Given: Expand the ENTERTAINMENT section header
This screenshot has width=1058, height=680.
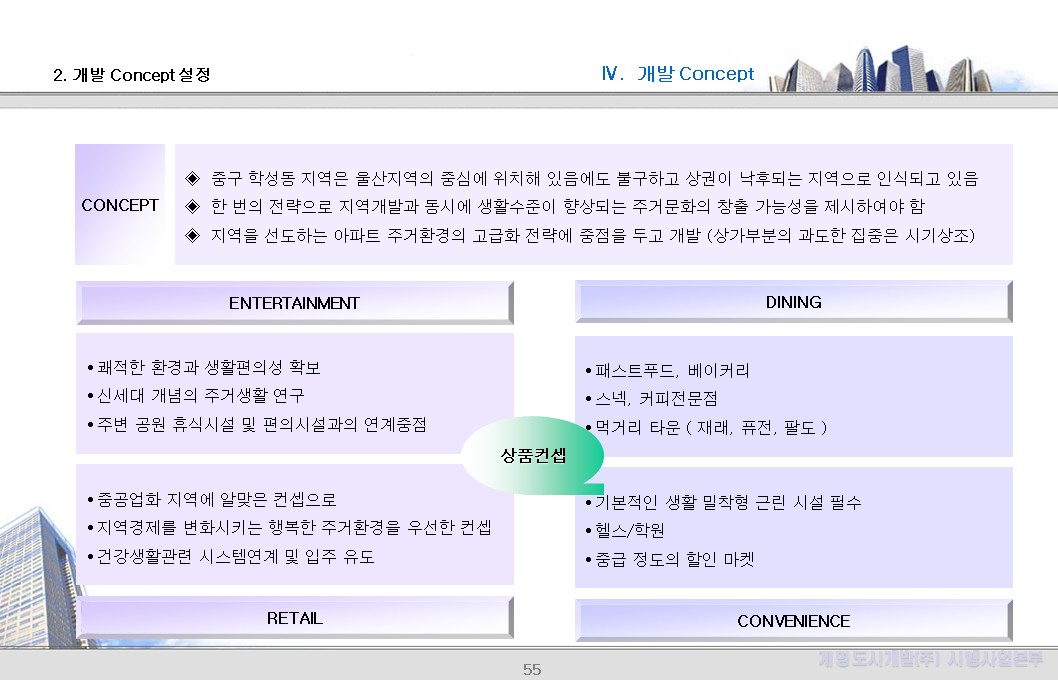Looking at the screenshot, I should click(294, 302).
